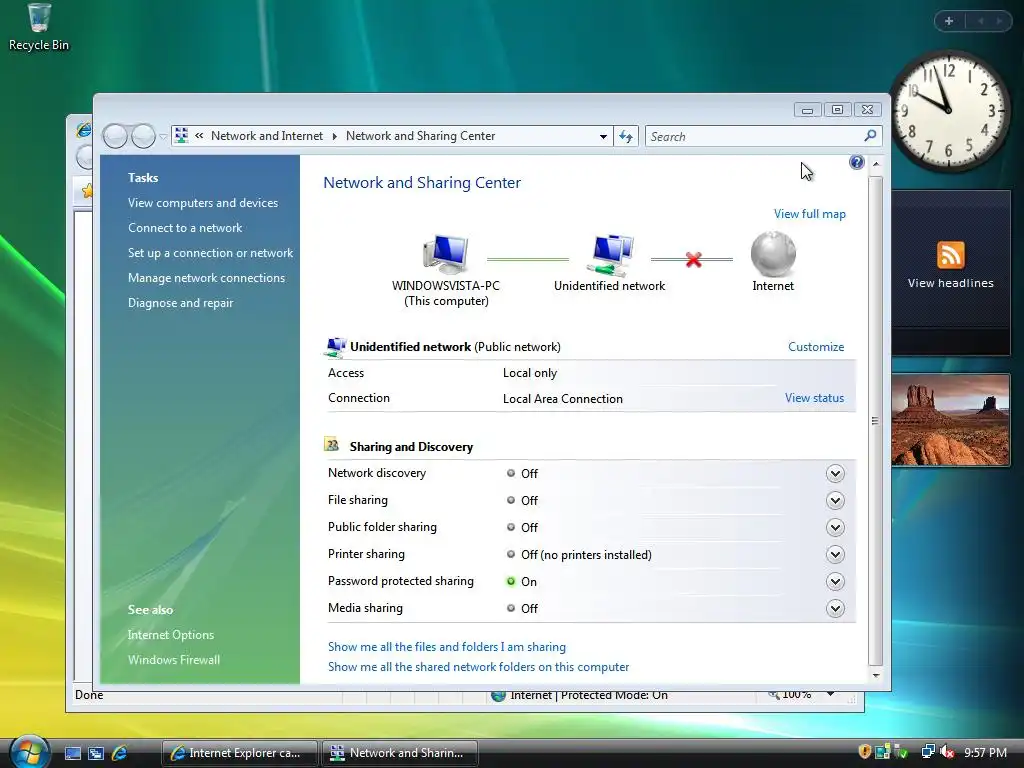Click Network and Internet breadcrumb
Screen dimensions: 1024x768
click(x=266, y=136)
